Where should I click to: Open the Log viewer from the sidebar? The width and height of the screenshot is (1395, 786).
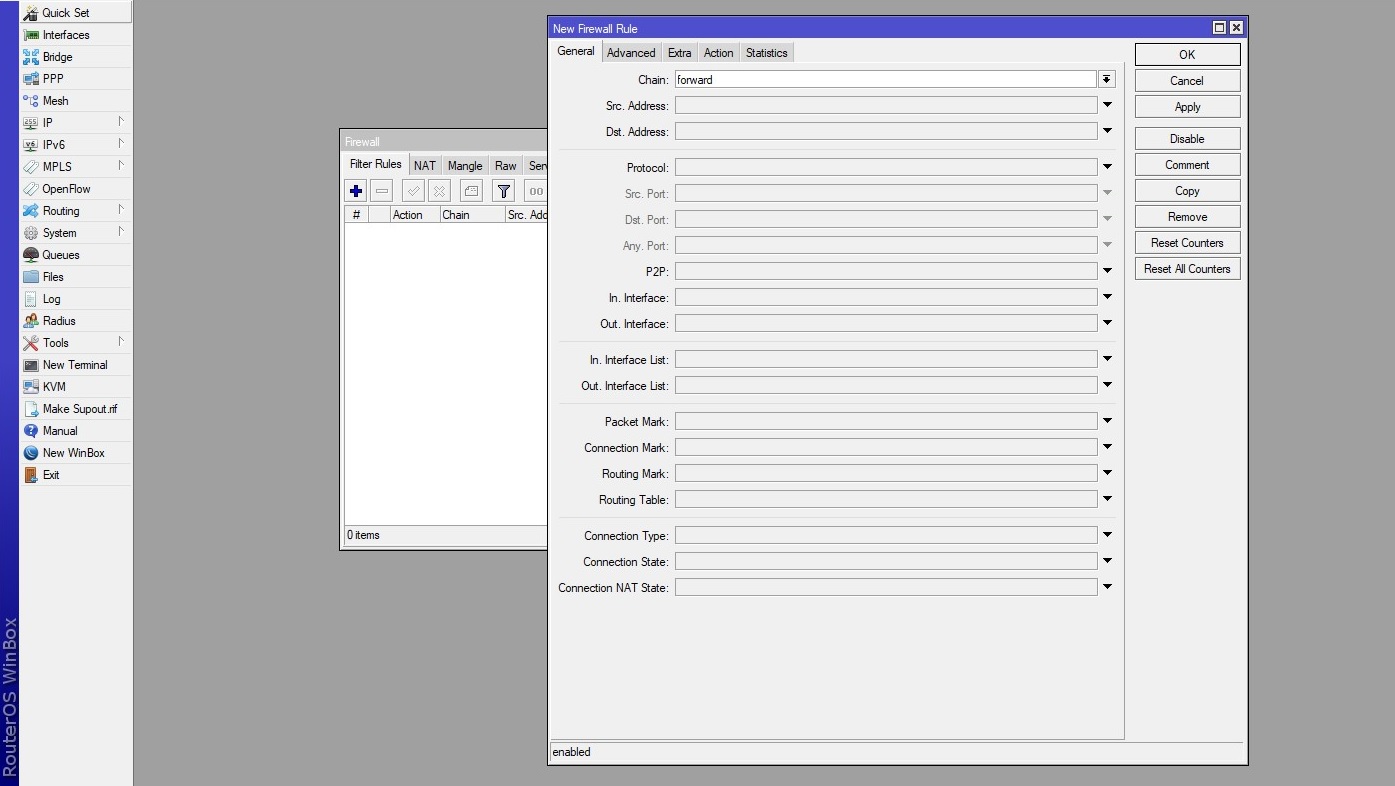[50, 298]
